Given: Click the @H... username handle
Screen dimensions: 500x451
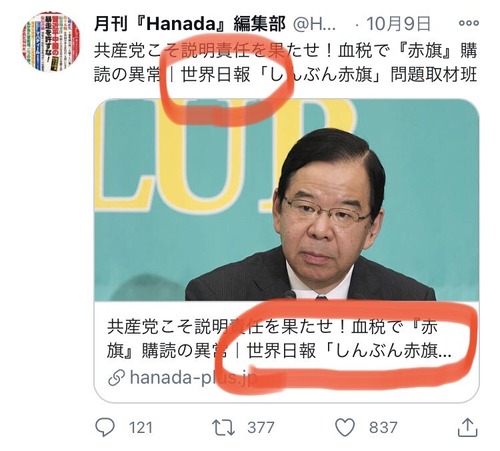Looking at the screenshot, I should click(314, 24).
